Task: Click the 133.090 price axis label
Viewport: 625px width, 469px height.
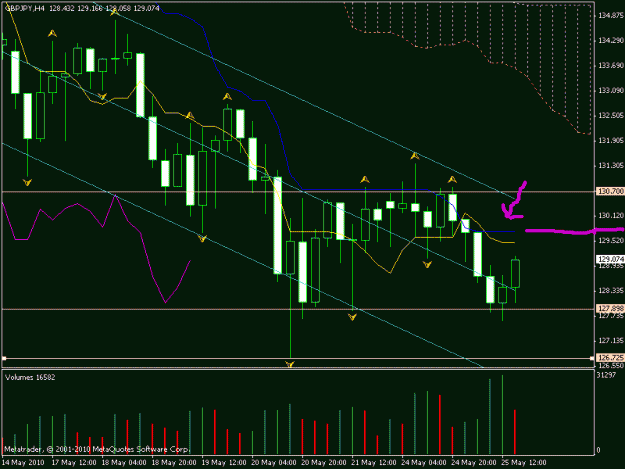Action: 611,90
